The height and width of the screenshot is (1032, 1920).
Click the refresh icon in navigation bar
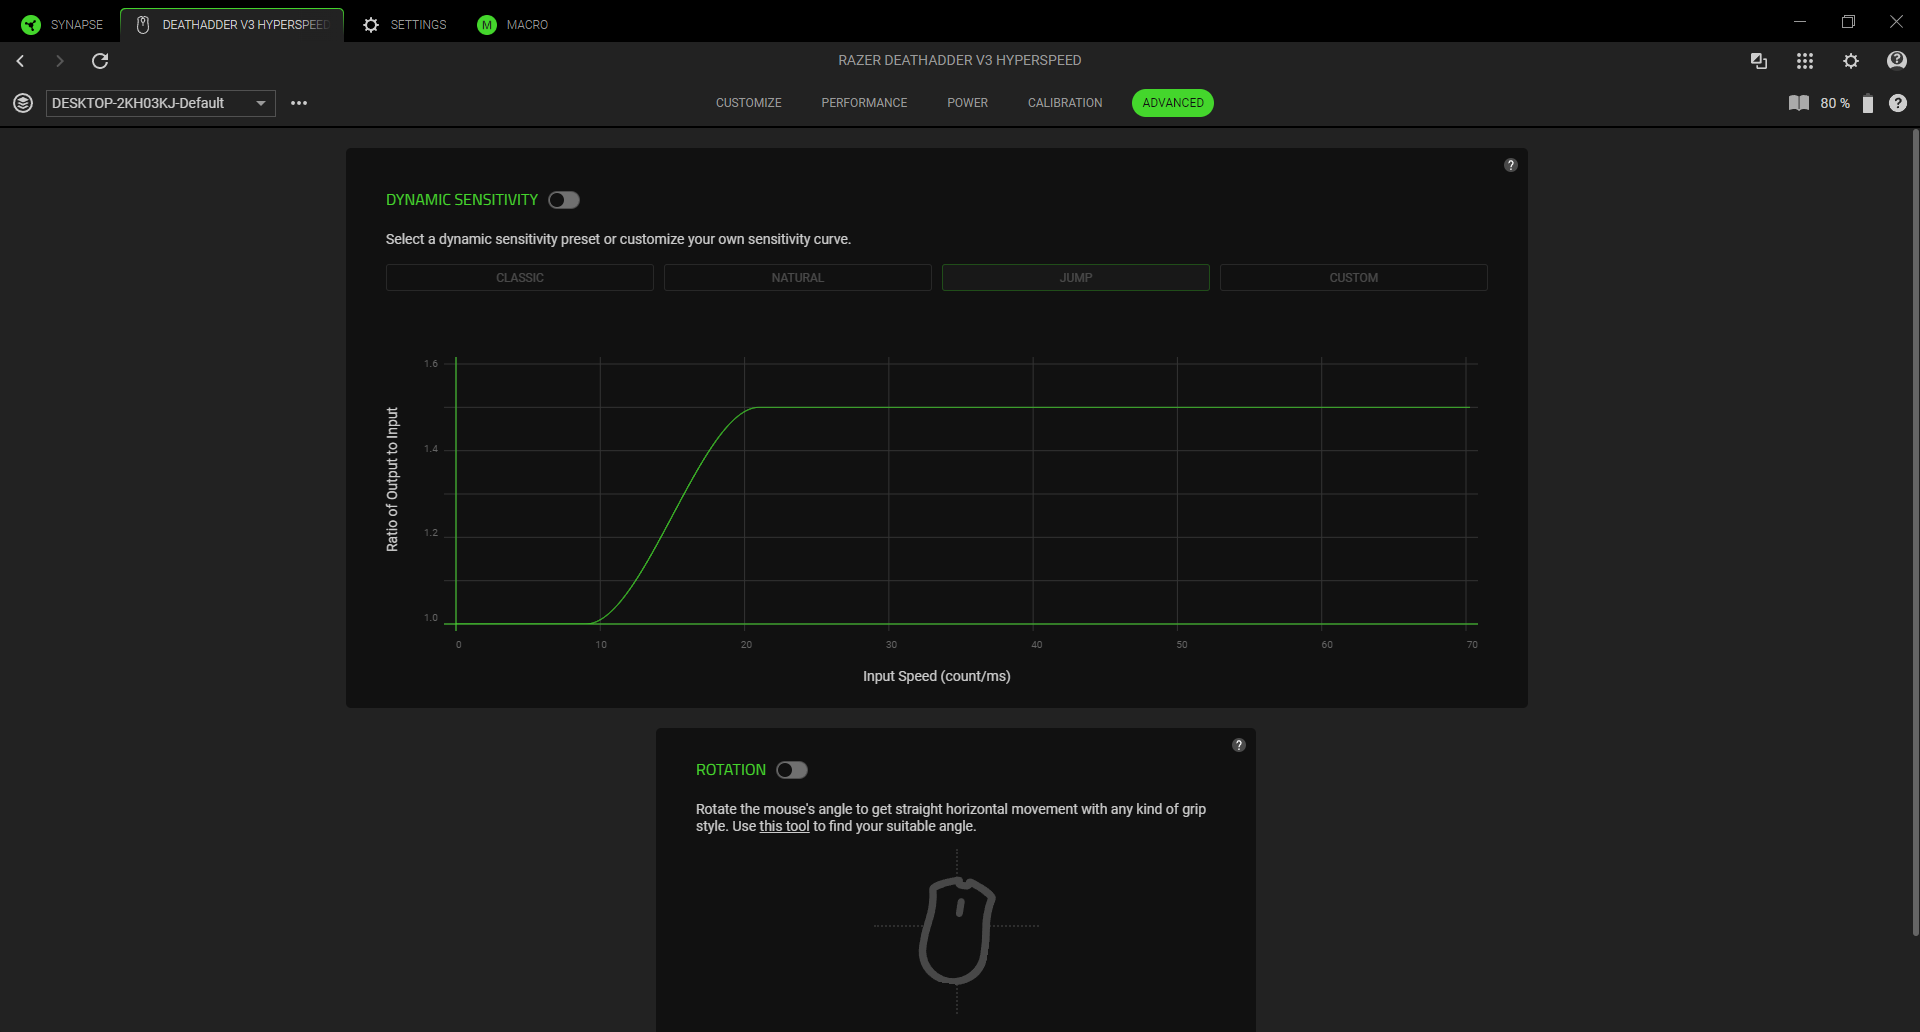(x=100, y=61)
